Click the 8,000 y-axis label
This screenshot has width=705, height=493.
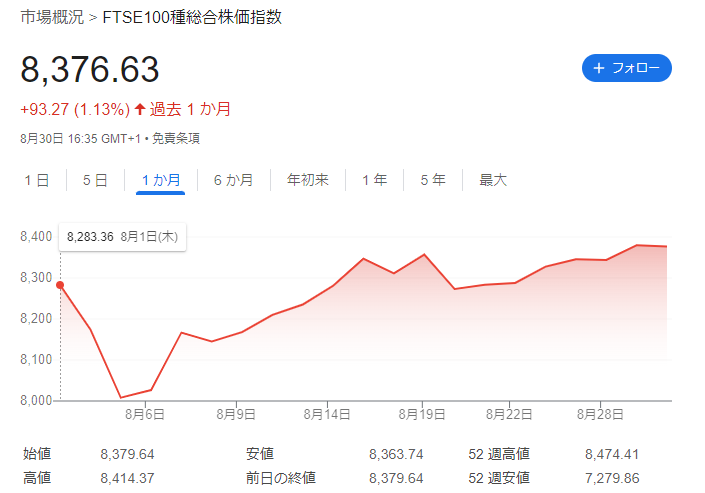pyautogui.click(x=36, y=400)
